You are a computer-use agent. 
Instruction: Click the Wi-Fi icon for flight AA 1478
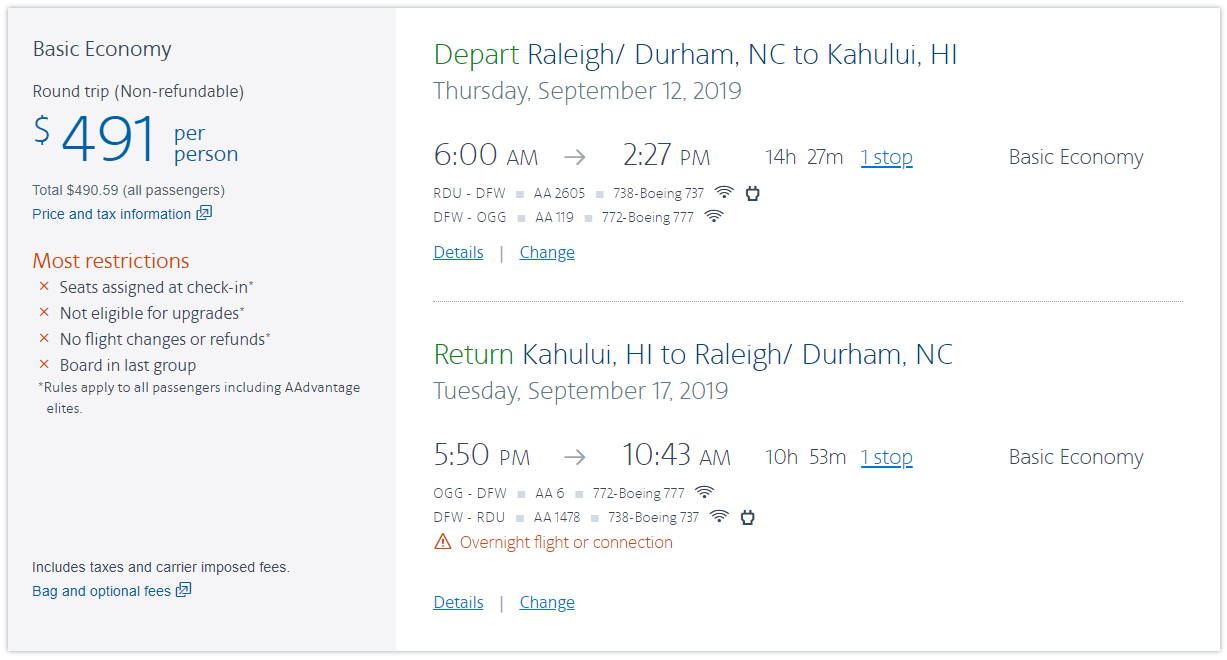click(x=719, y=517)
